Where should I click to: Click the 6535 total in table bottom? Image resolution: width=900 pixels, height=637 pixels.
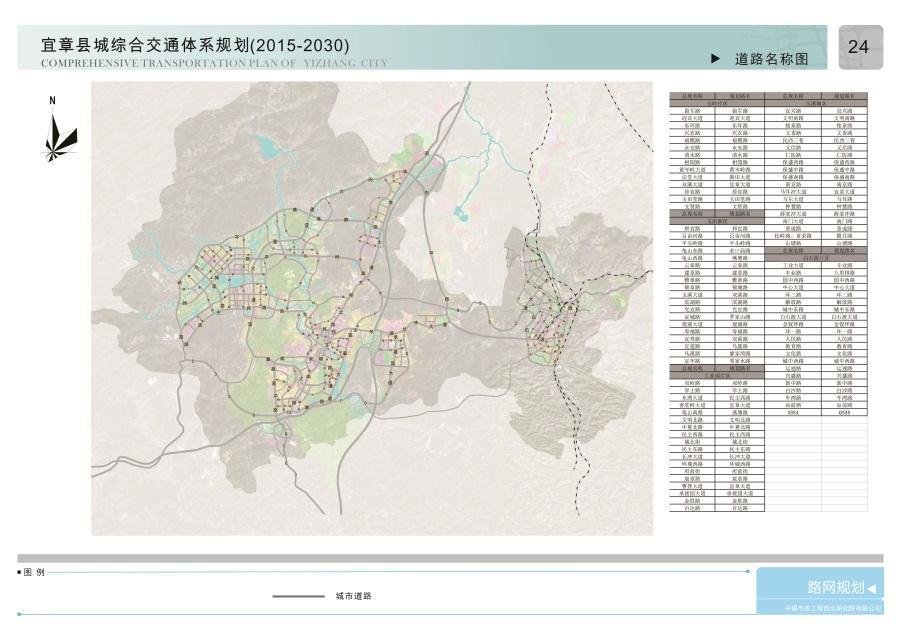pyautogui.click(x=844, y=411)
